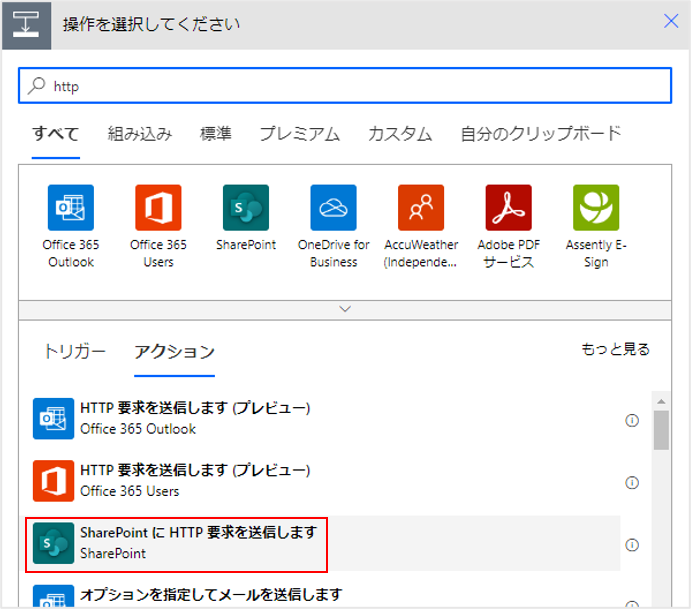Image resolution: width=691 pixels, height=609 pixels.
Task: Open the 自分のクリップボード tab
Action: pyautogui.click(x=540, y=134)
